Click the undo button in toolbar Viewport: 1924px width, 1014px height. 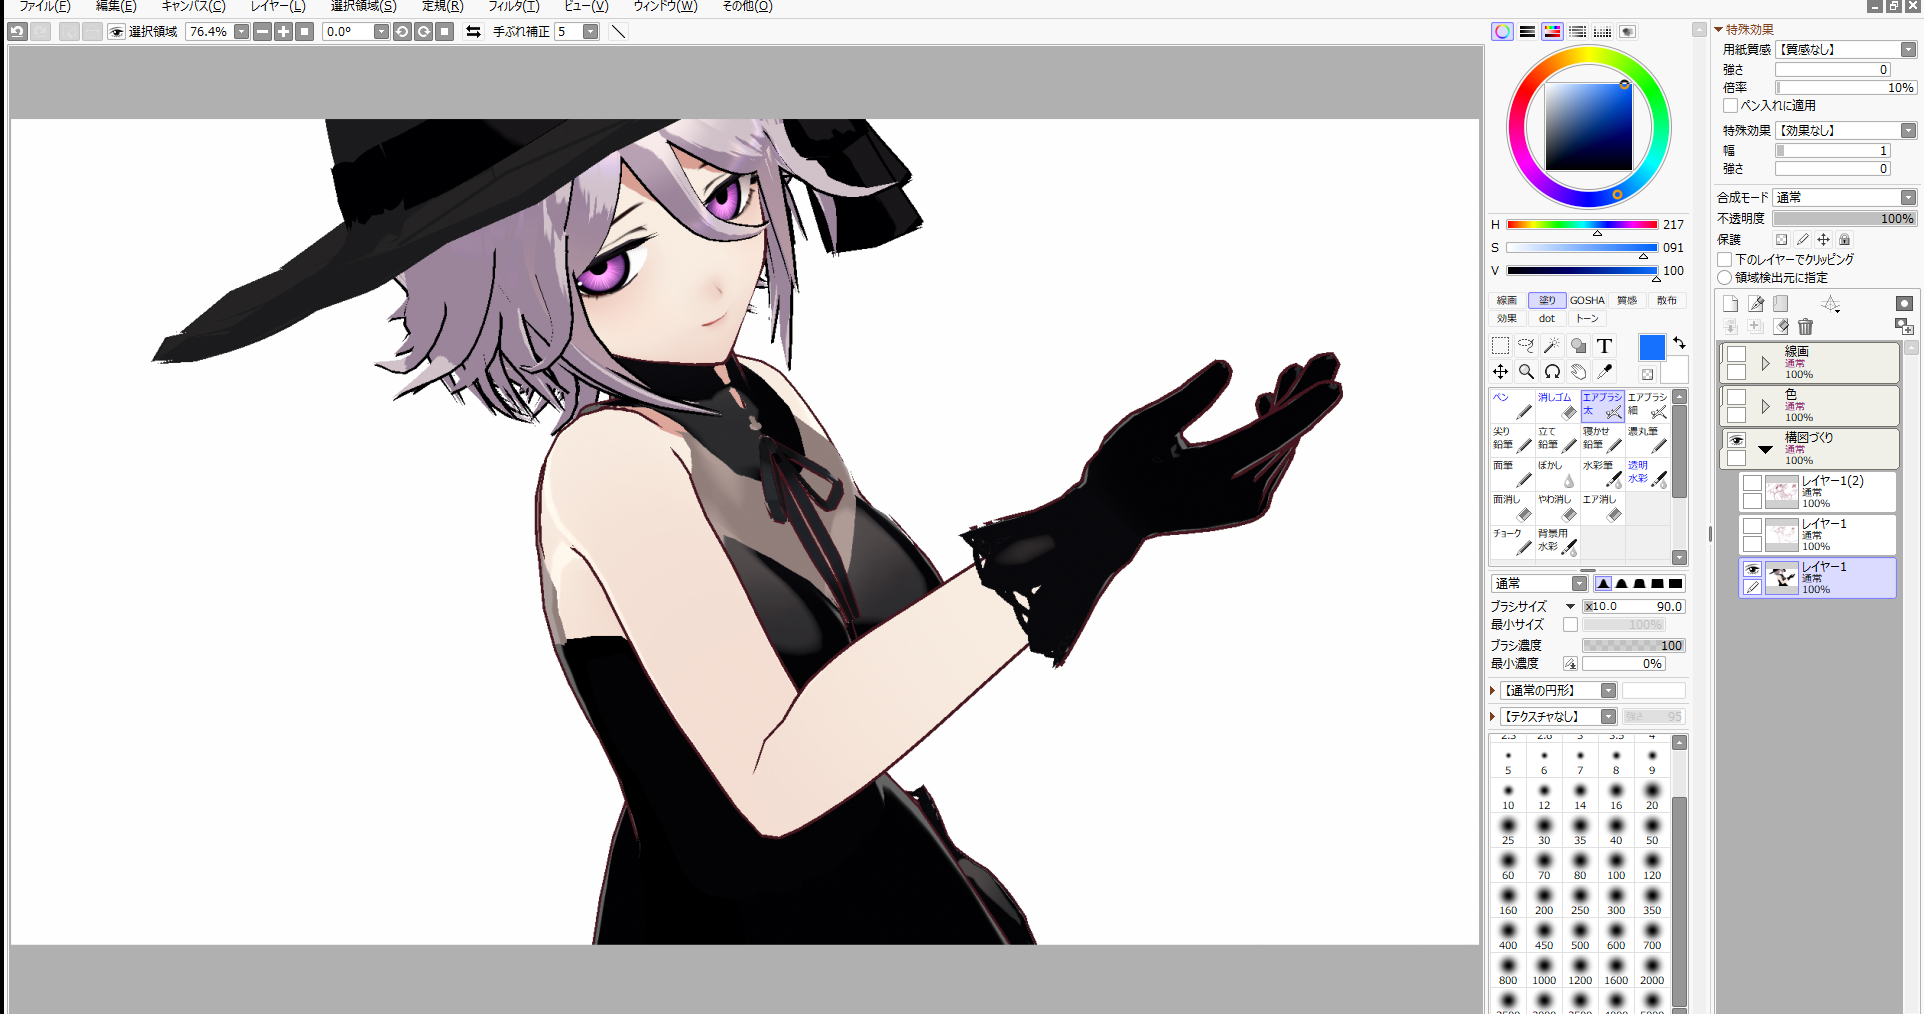pos(17,32)
